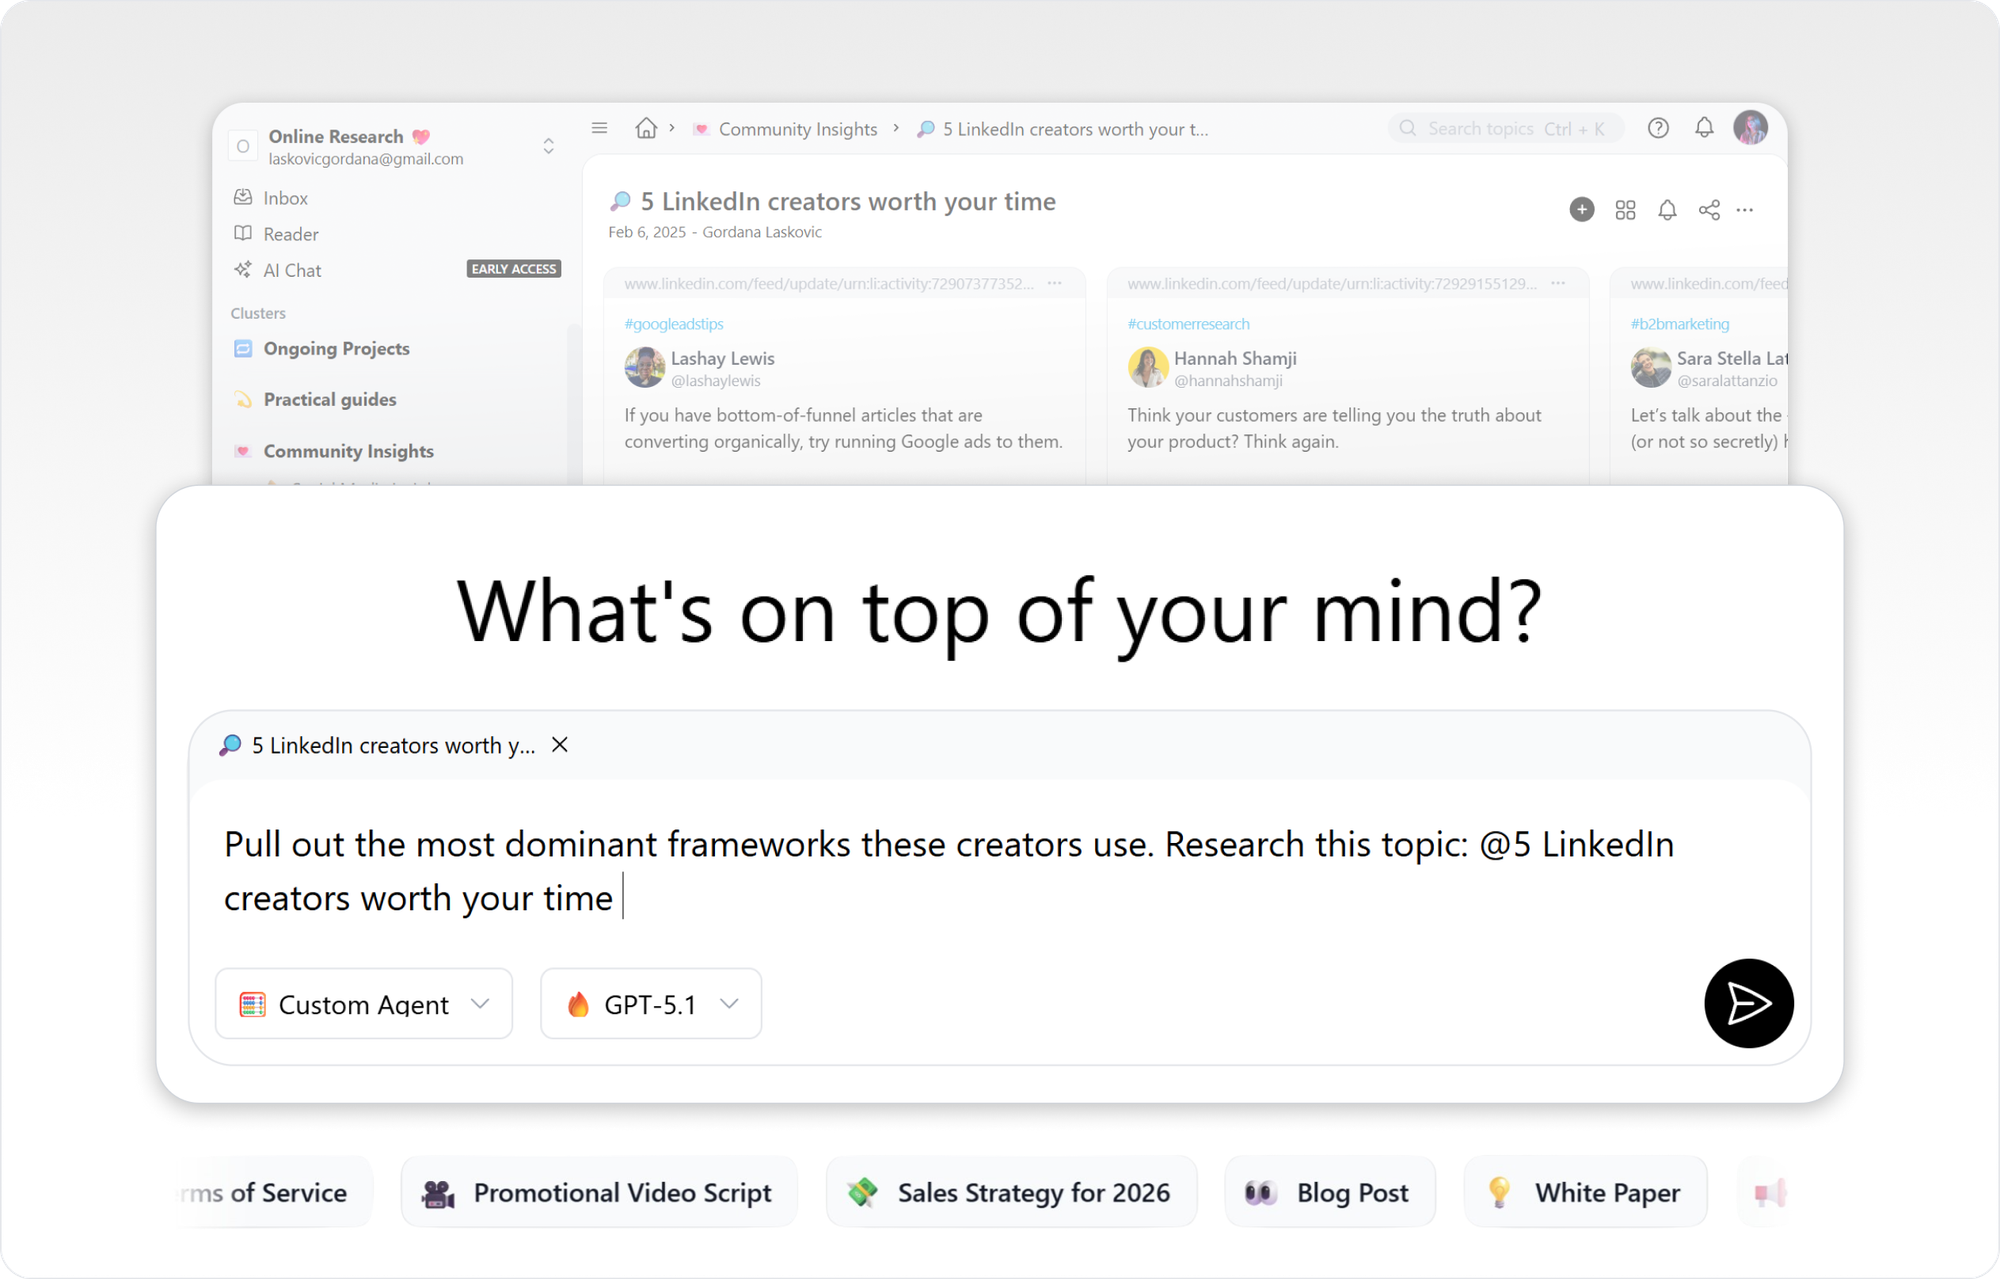Click the Search topics field
This screenshot has width=2000, height=1279.
[1505, 128]
